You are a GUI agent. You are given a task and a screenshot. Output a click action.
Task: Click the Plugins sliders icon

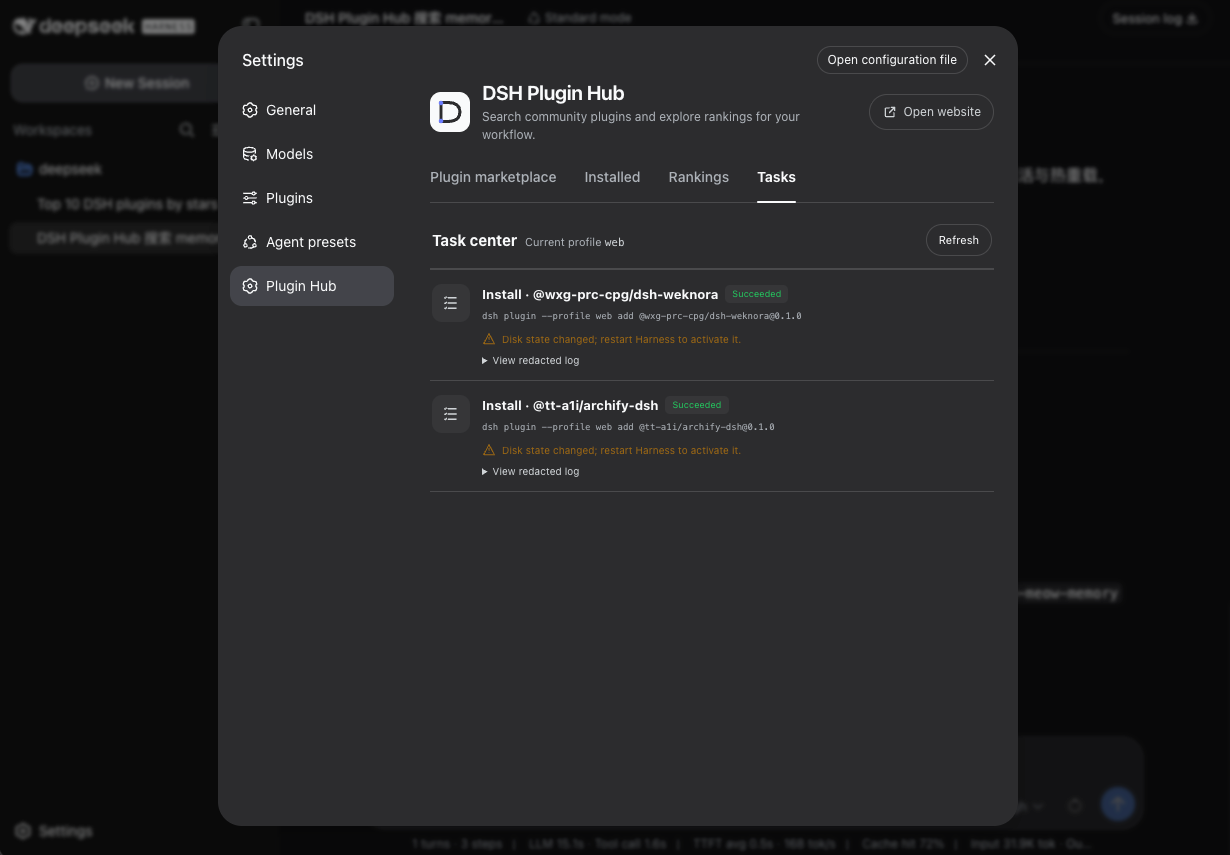tap(250, 198)
